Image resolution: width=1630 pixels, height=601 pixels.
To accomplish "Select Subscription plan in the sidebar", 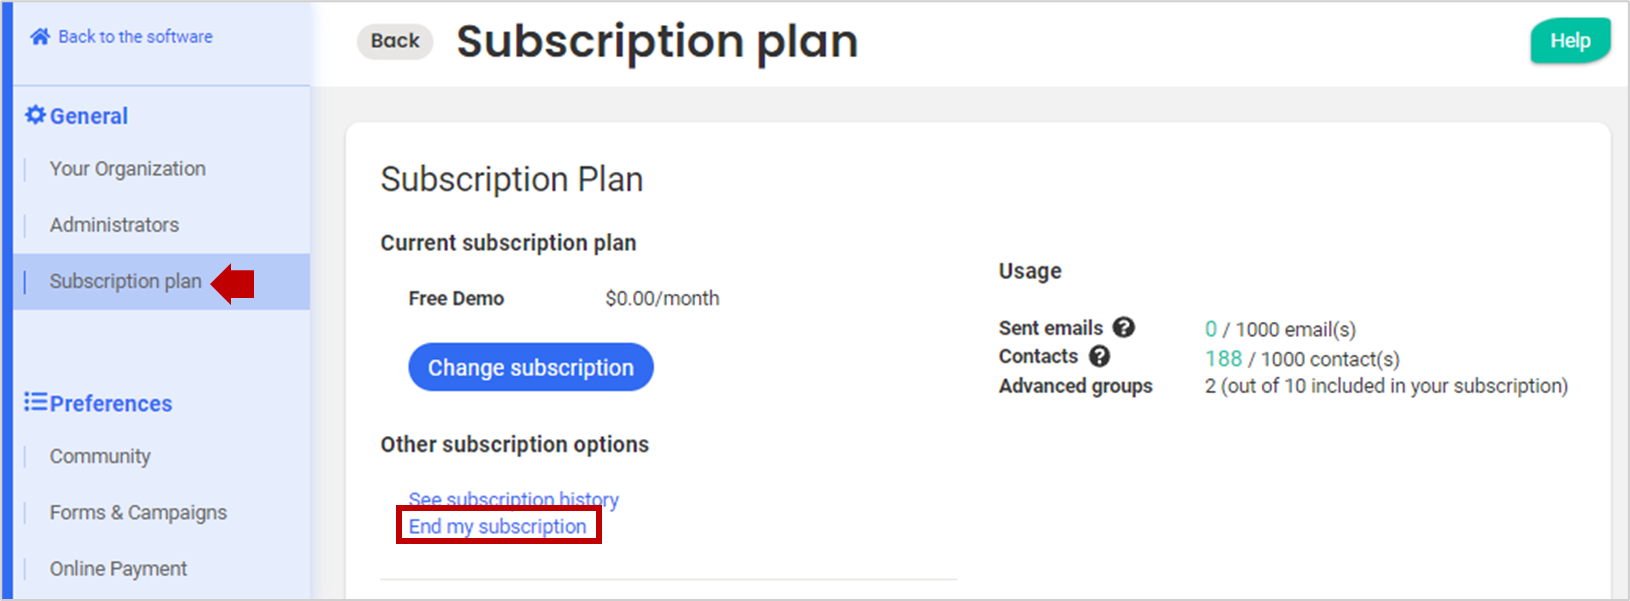I will click(126, 281).
